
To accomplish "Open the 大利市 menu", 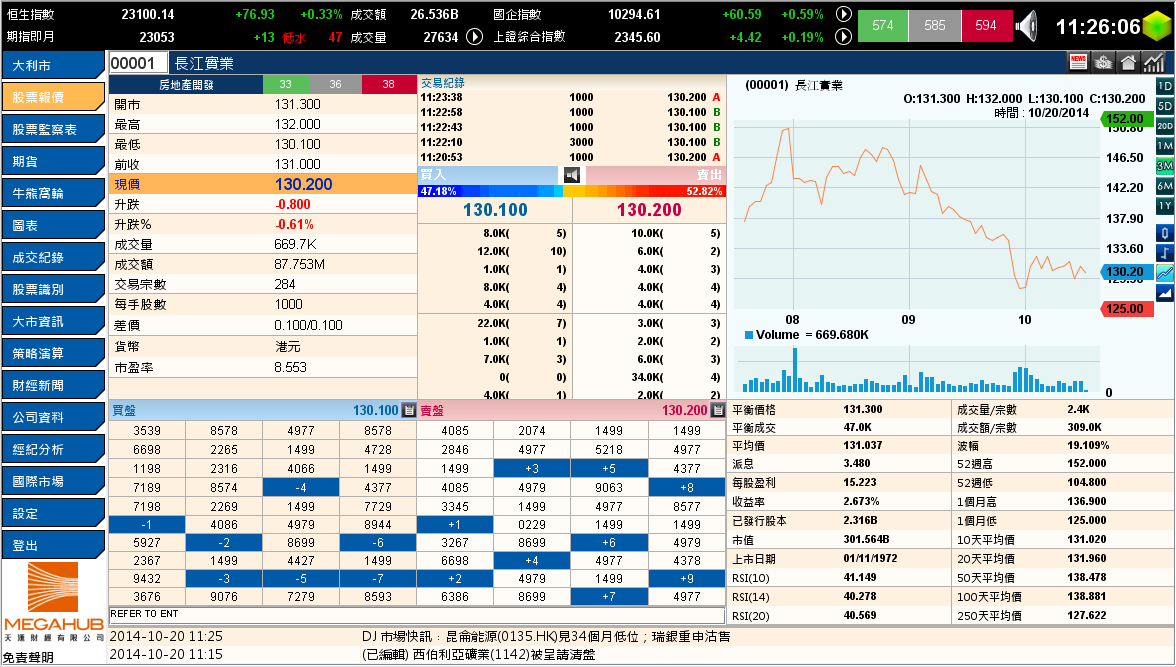I will click(x=52, y=65).
